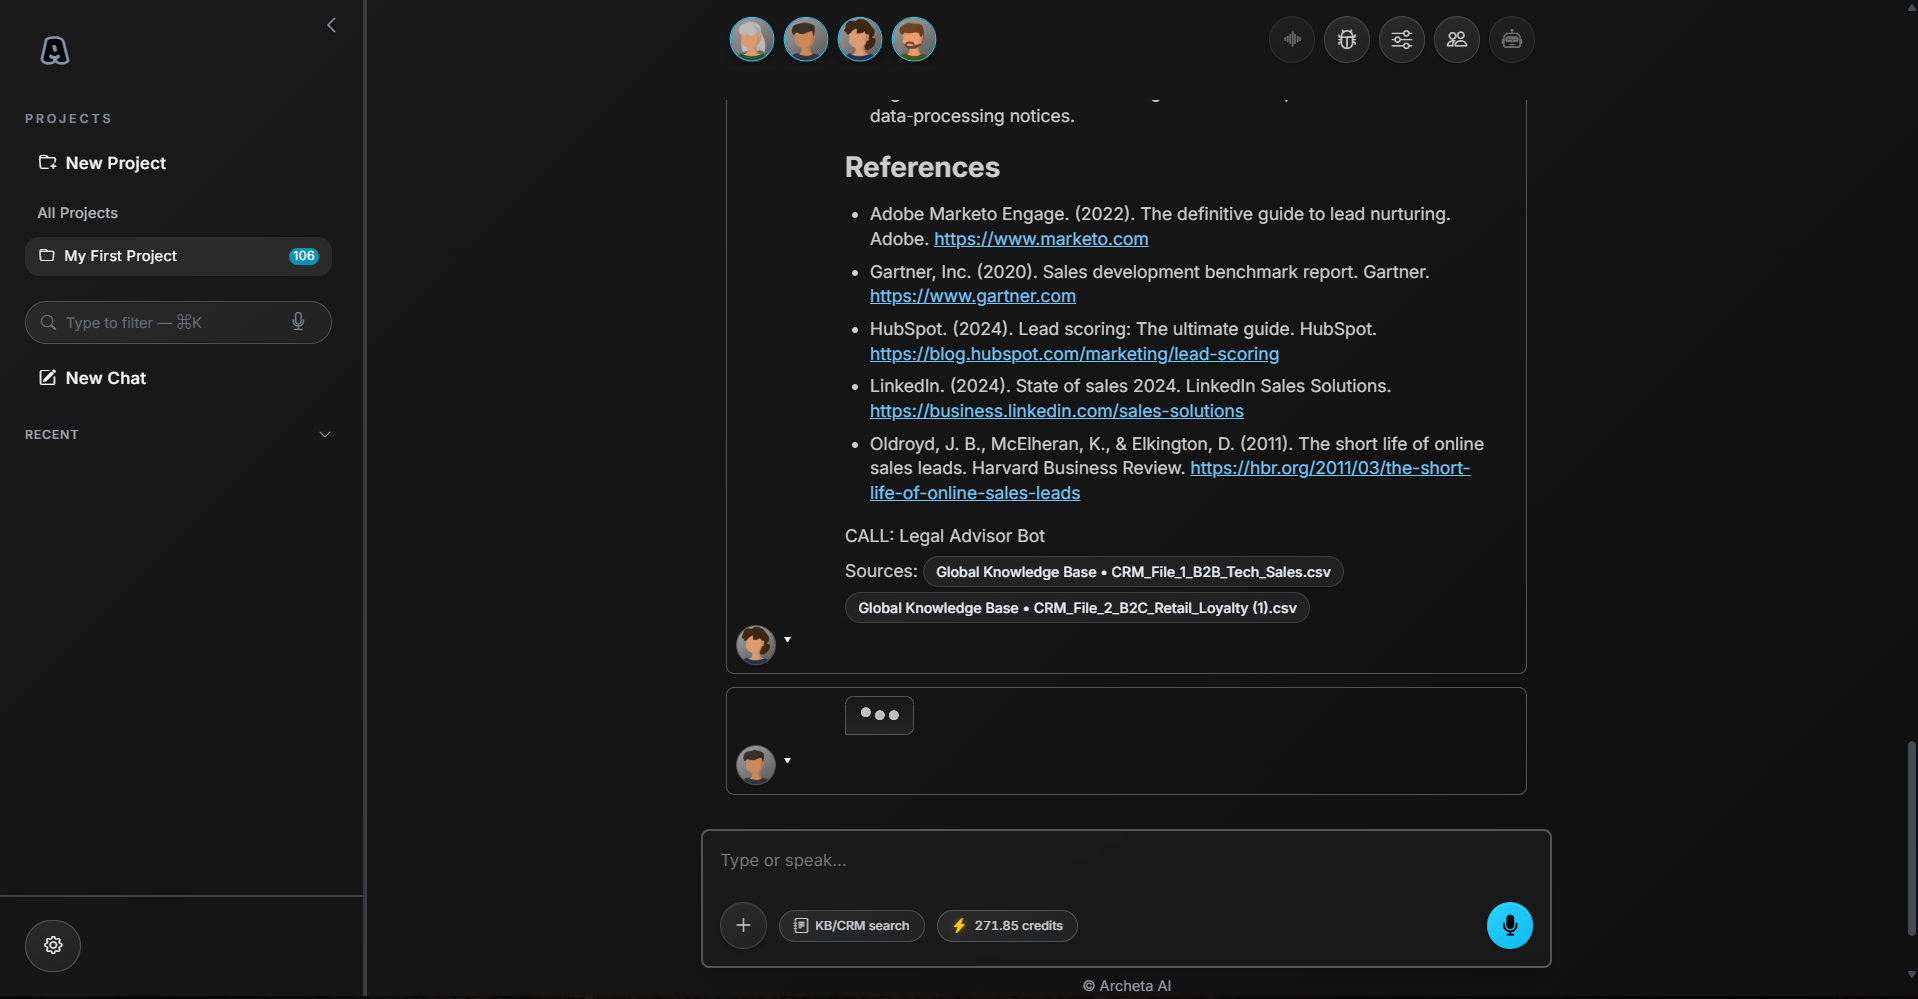
Task: Click the CRM_File_2_B2C_Retail_Loyalty source chip
Action: (x=1077, y=608)
